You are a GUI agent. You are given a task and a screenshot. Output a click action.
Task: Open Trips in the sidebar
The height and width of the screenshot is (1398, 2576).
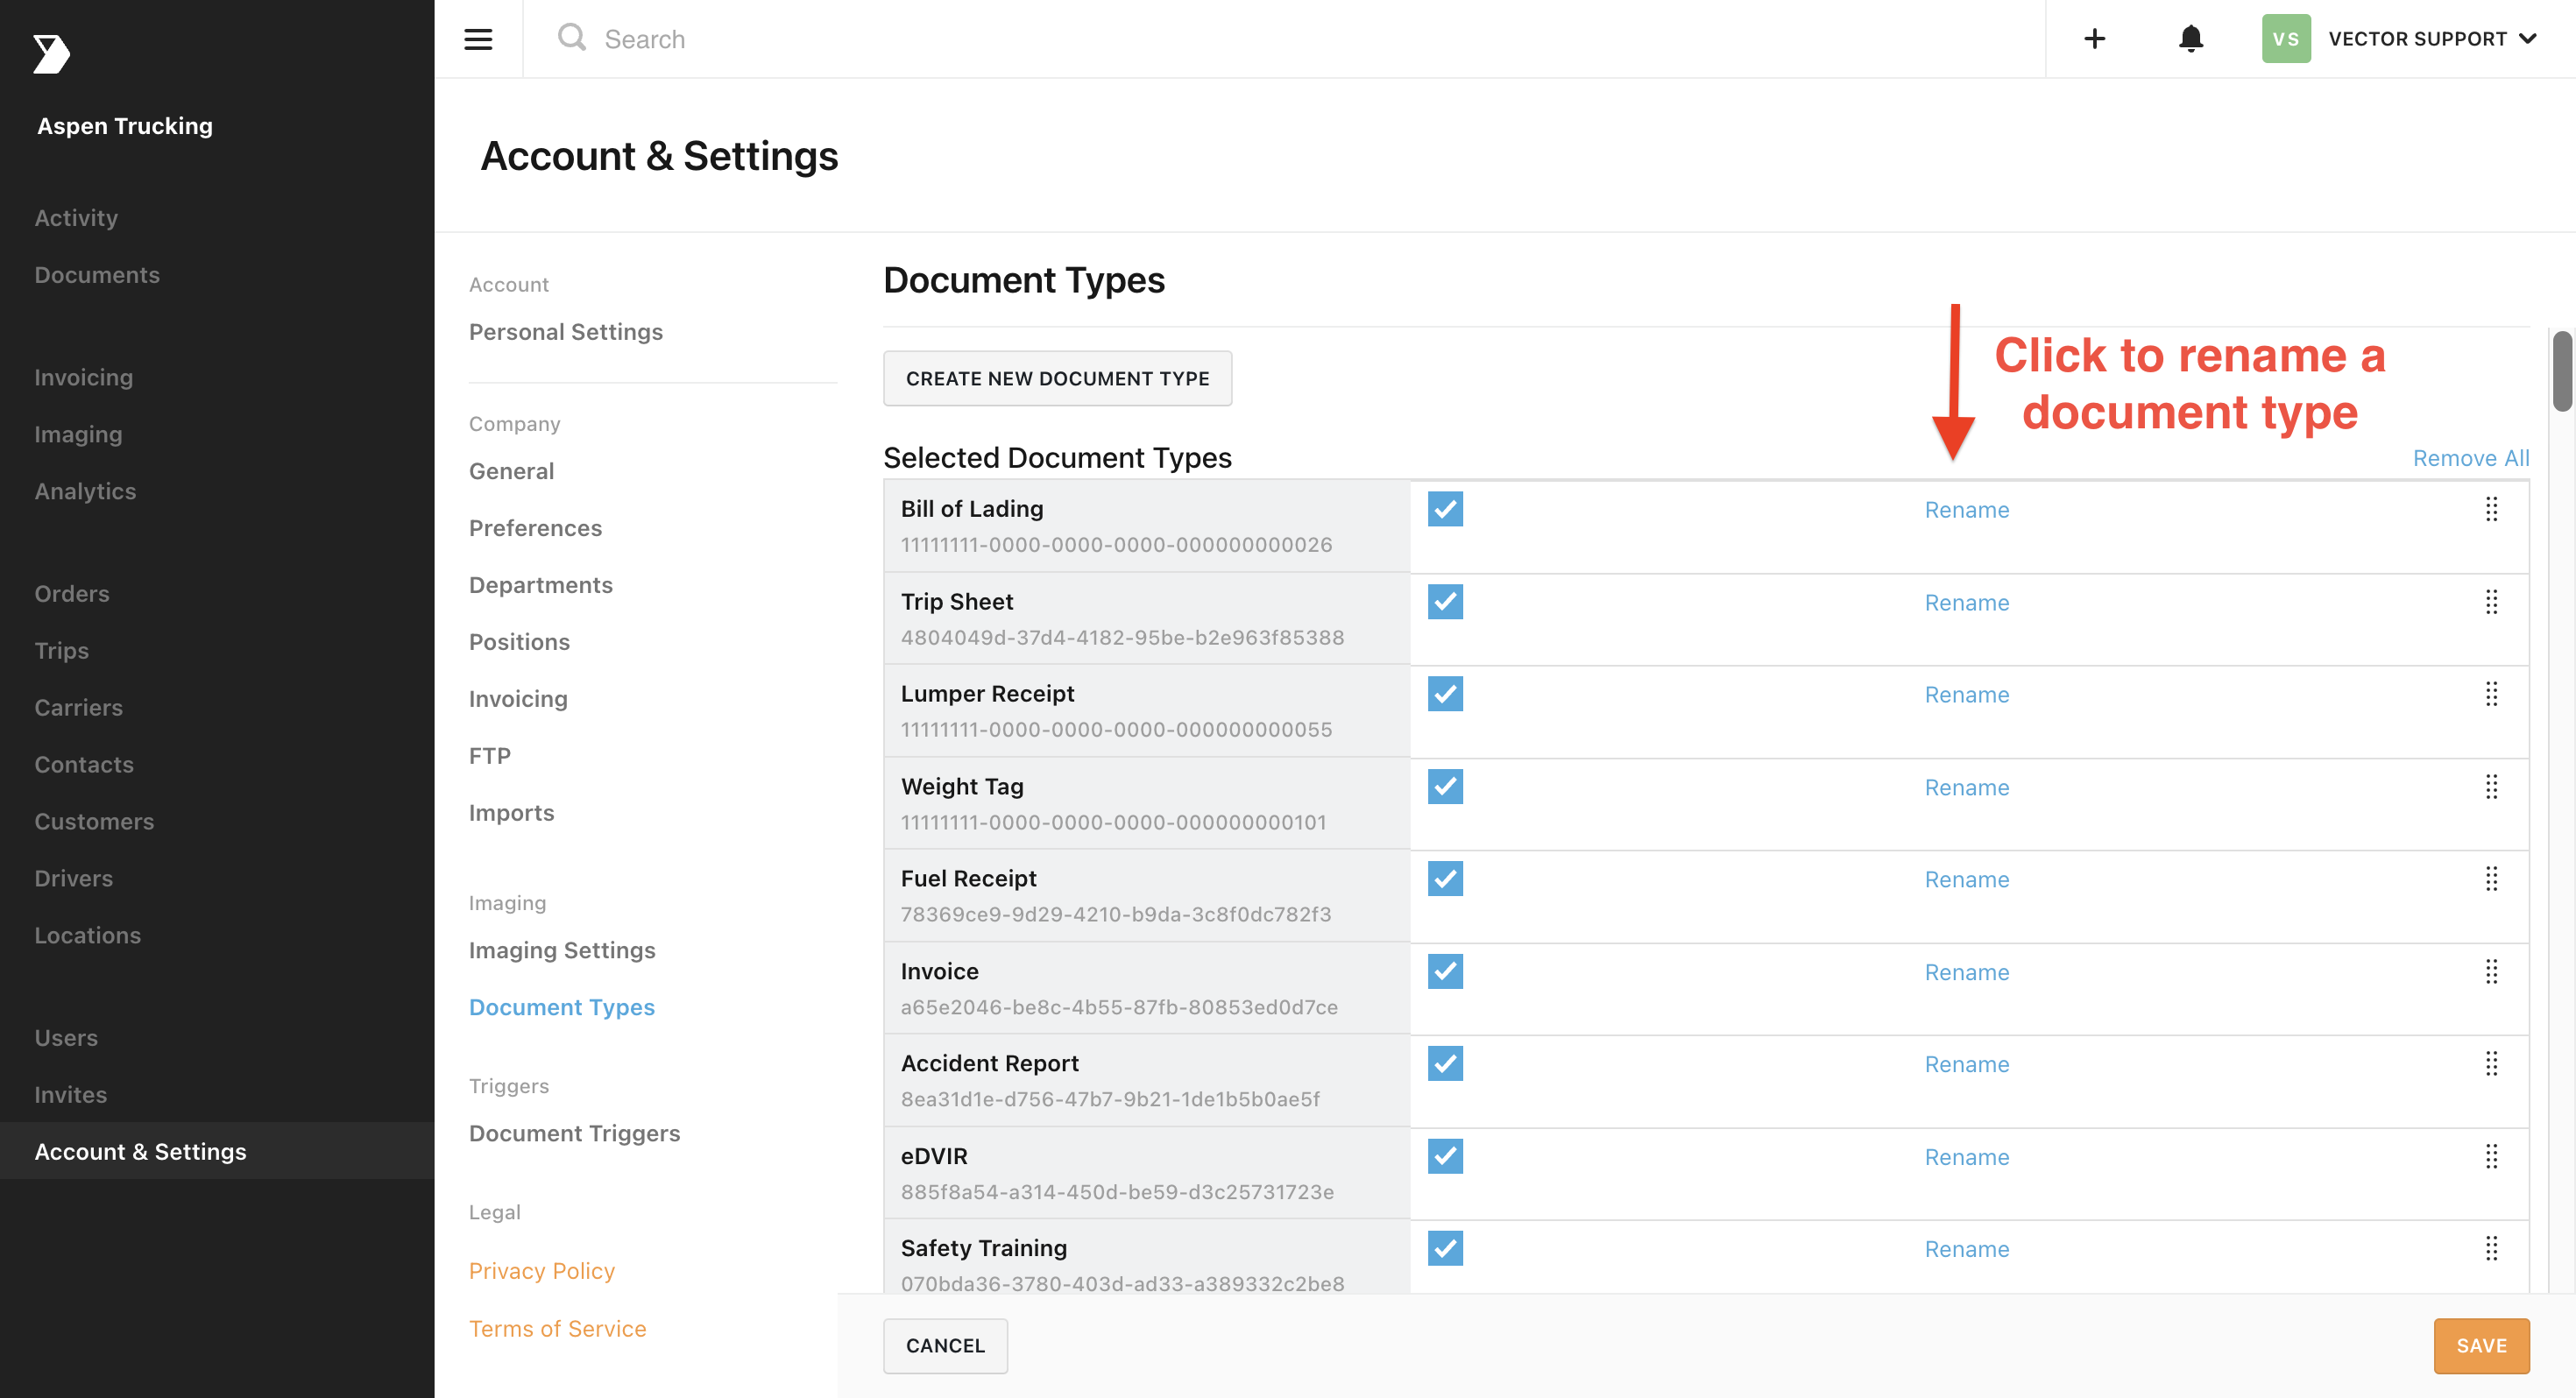pos(61,651)
